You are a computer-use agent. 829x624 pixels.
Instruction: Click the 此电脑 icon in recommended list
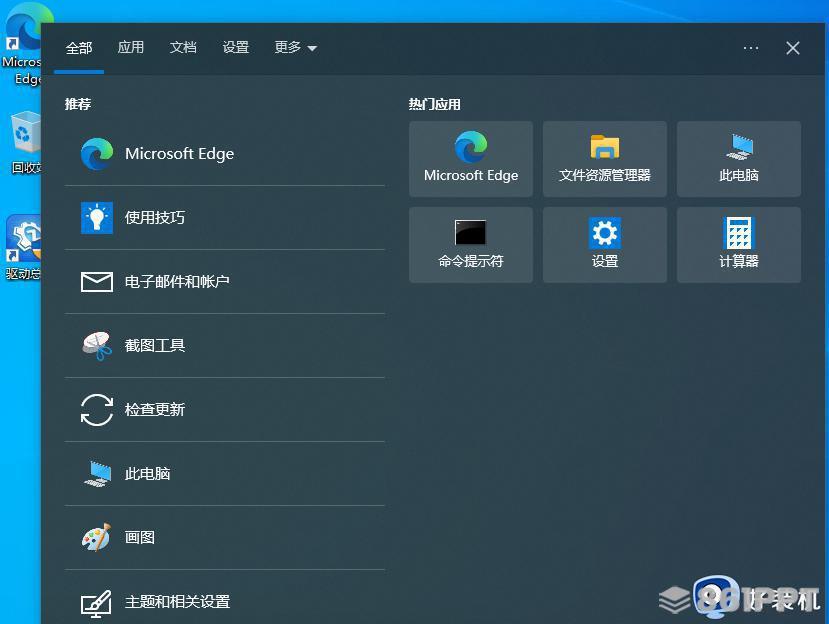point(97,474)
